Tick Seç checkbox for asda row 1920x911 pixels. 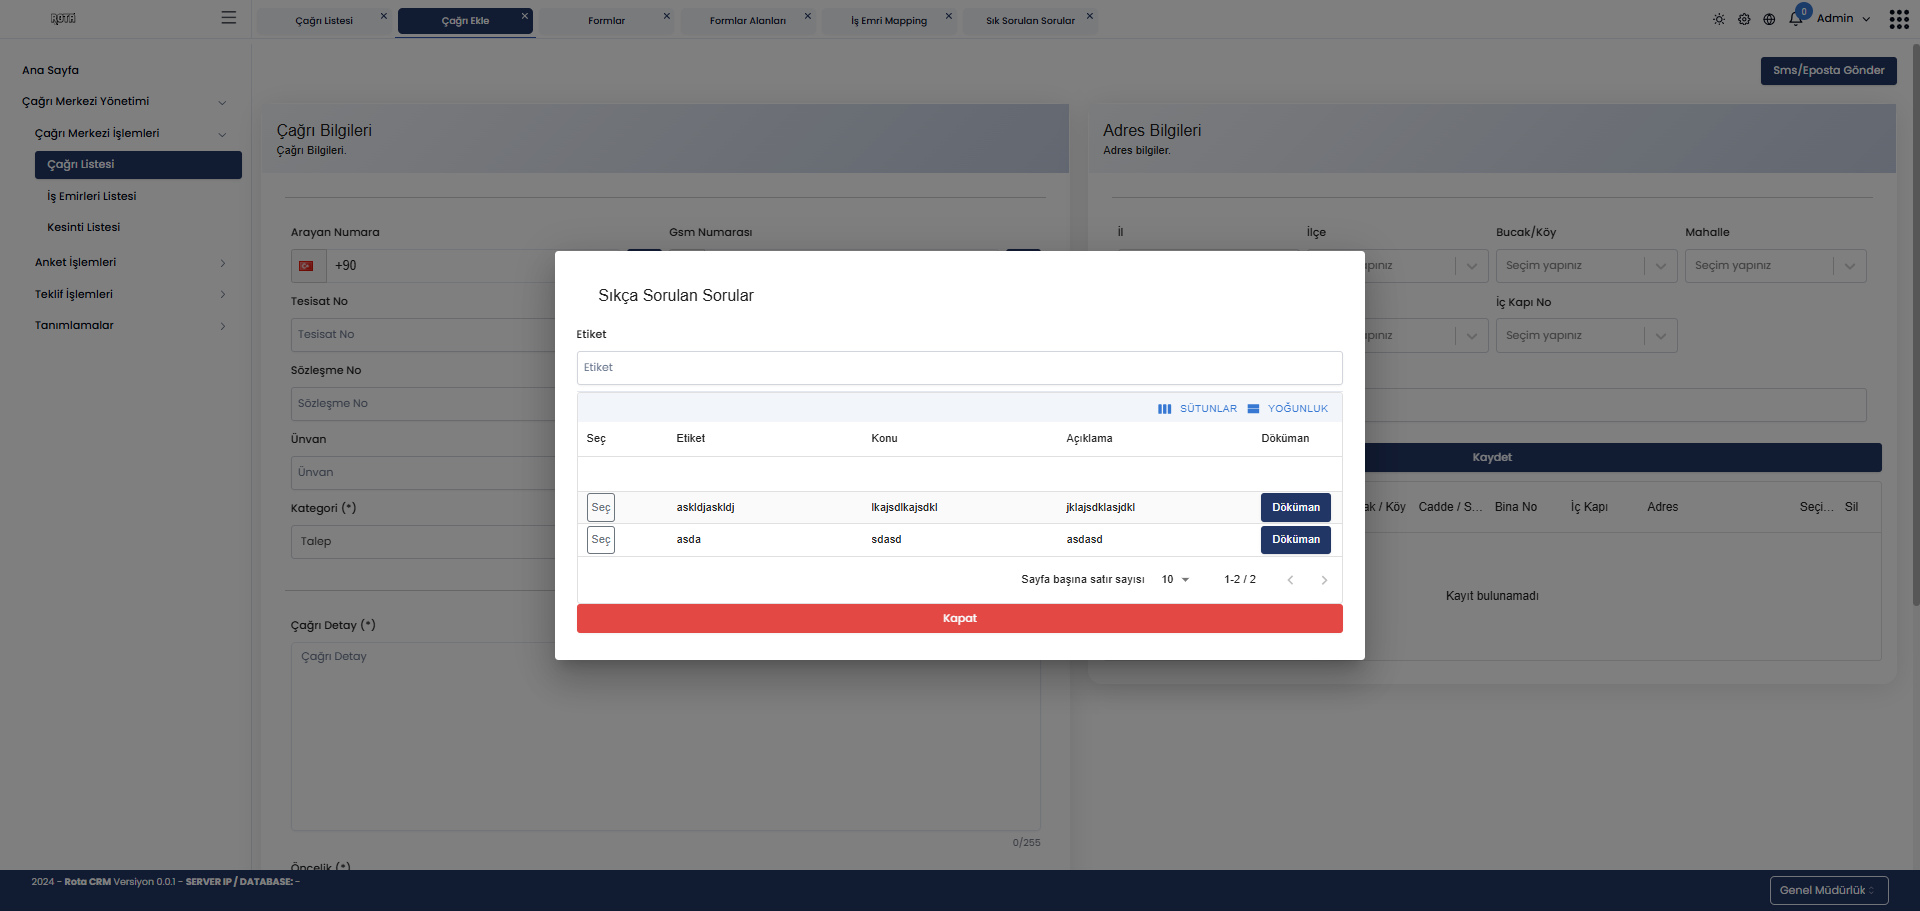pos(600,540)
